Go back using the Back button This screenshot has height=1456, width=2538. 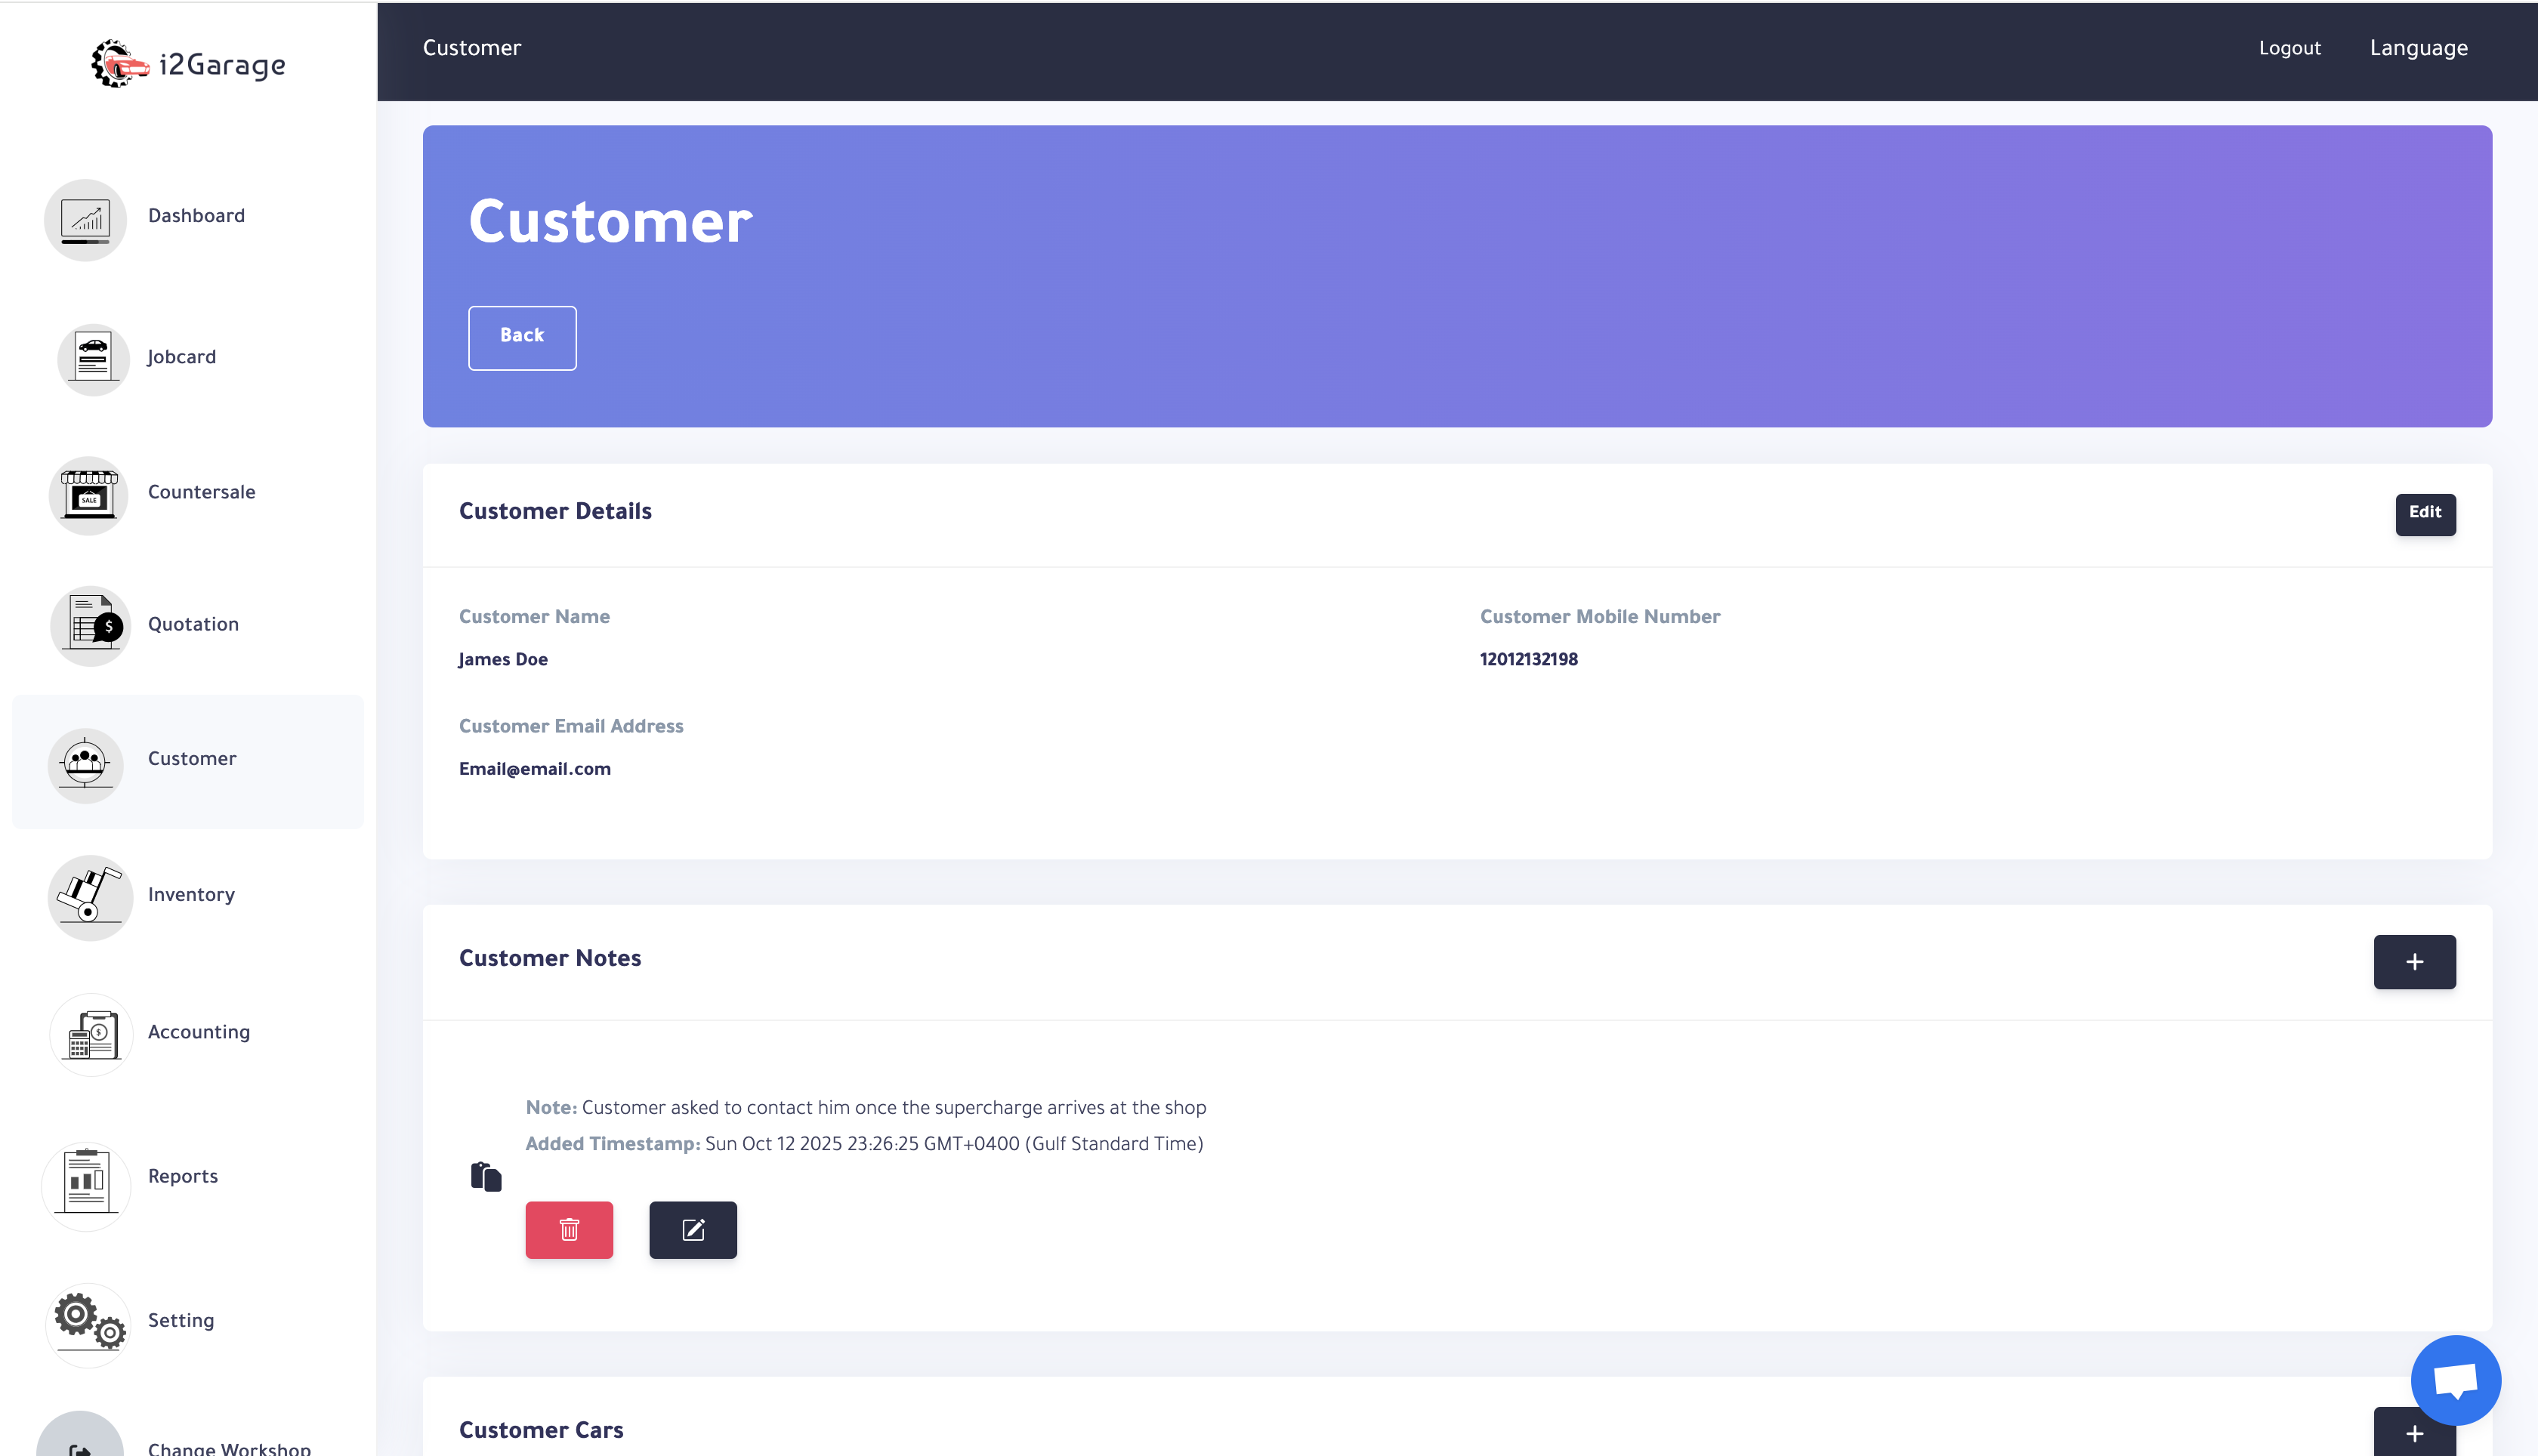(x=521, y=337)
